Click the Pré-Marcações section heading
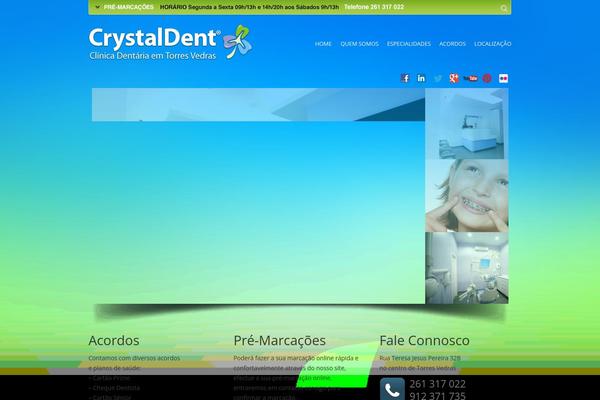 pos(280,340)
